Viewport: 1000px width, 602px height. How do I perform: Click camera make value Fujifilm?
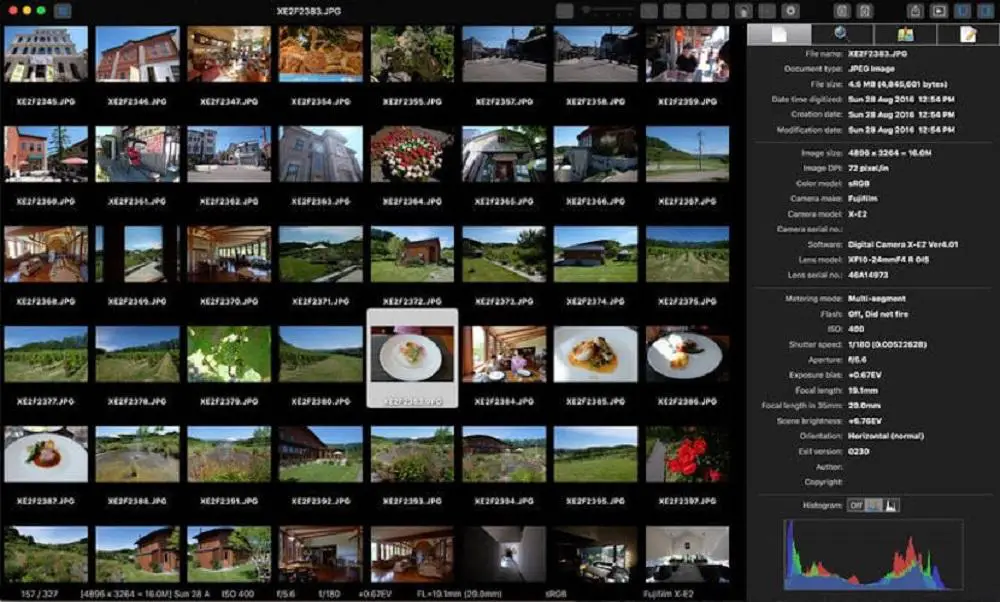click(x=862, y=199)
